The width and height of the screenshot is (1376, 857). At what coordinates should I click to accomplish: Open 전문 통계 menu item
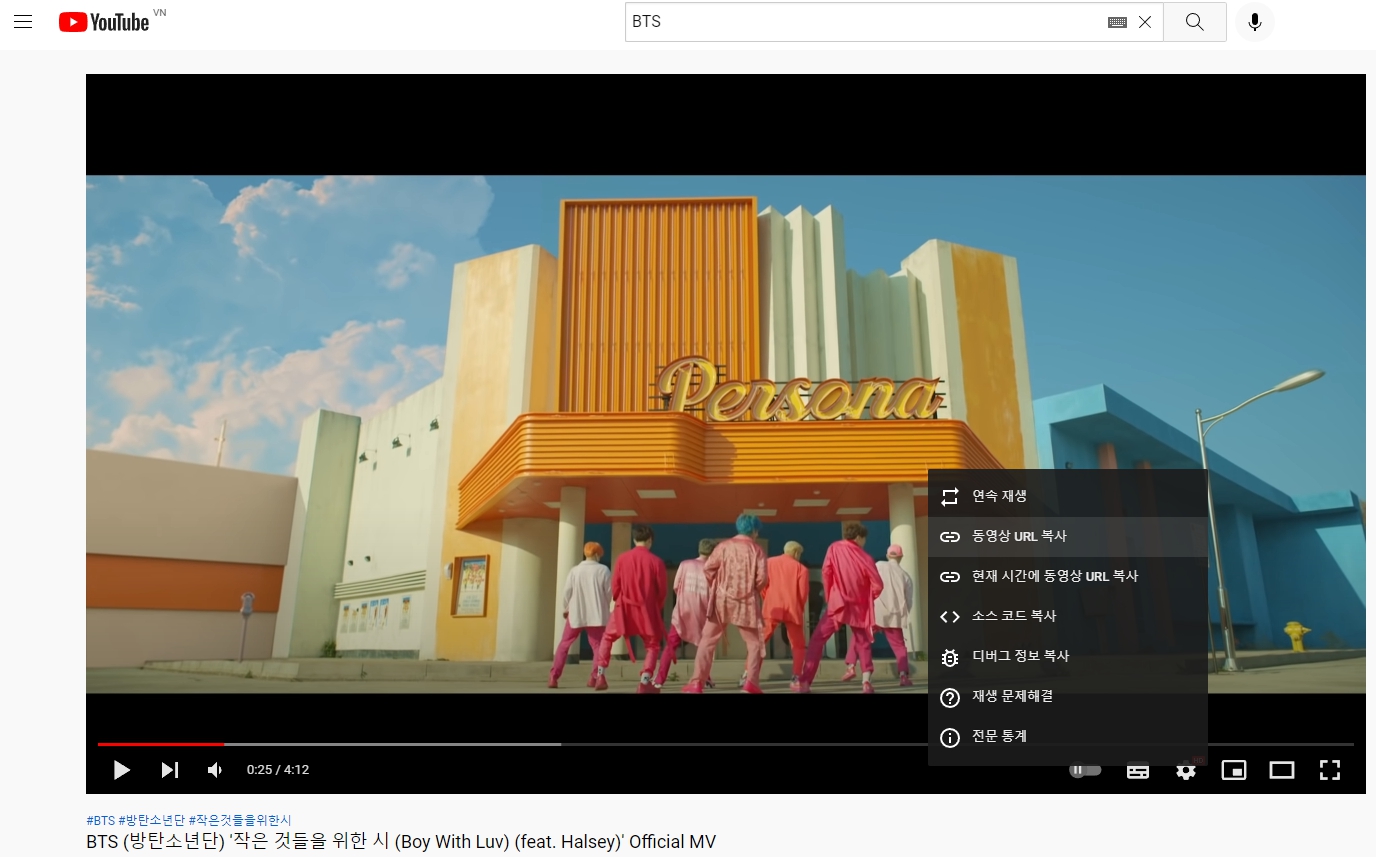point(1068,736)
